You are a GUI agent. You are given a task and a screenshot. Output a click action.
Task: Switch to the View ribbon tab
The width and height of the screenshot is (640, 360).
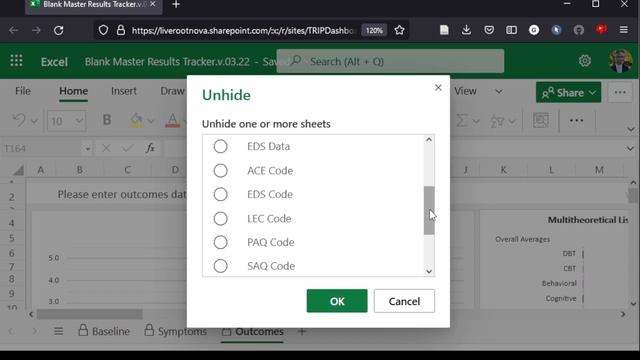[465, 91]
